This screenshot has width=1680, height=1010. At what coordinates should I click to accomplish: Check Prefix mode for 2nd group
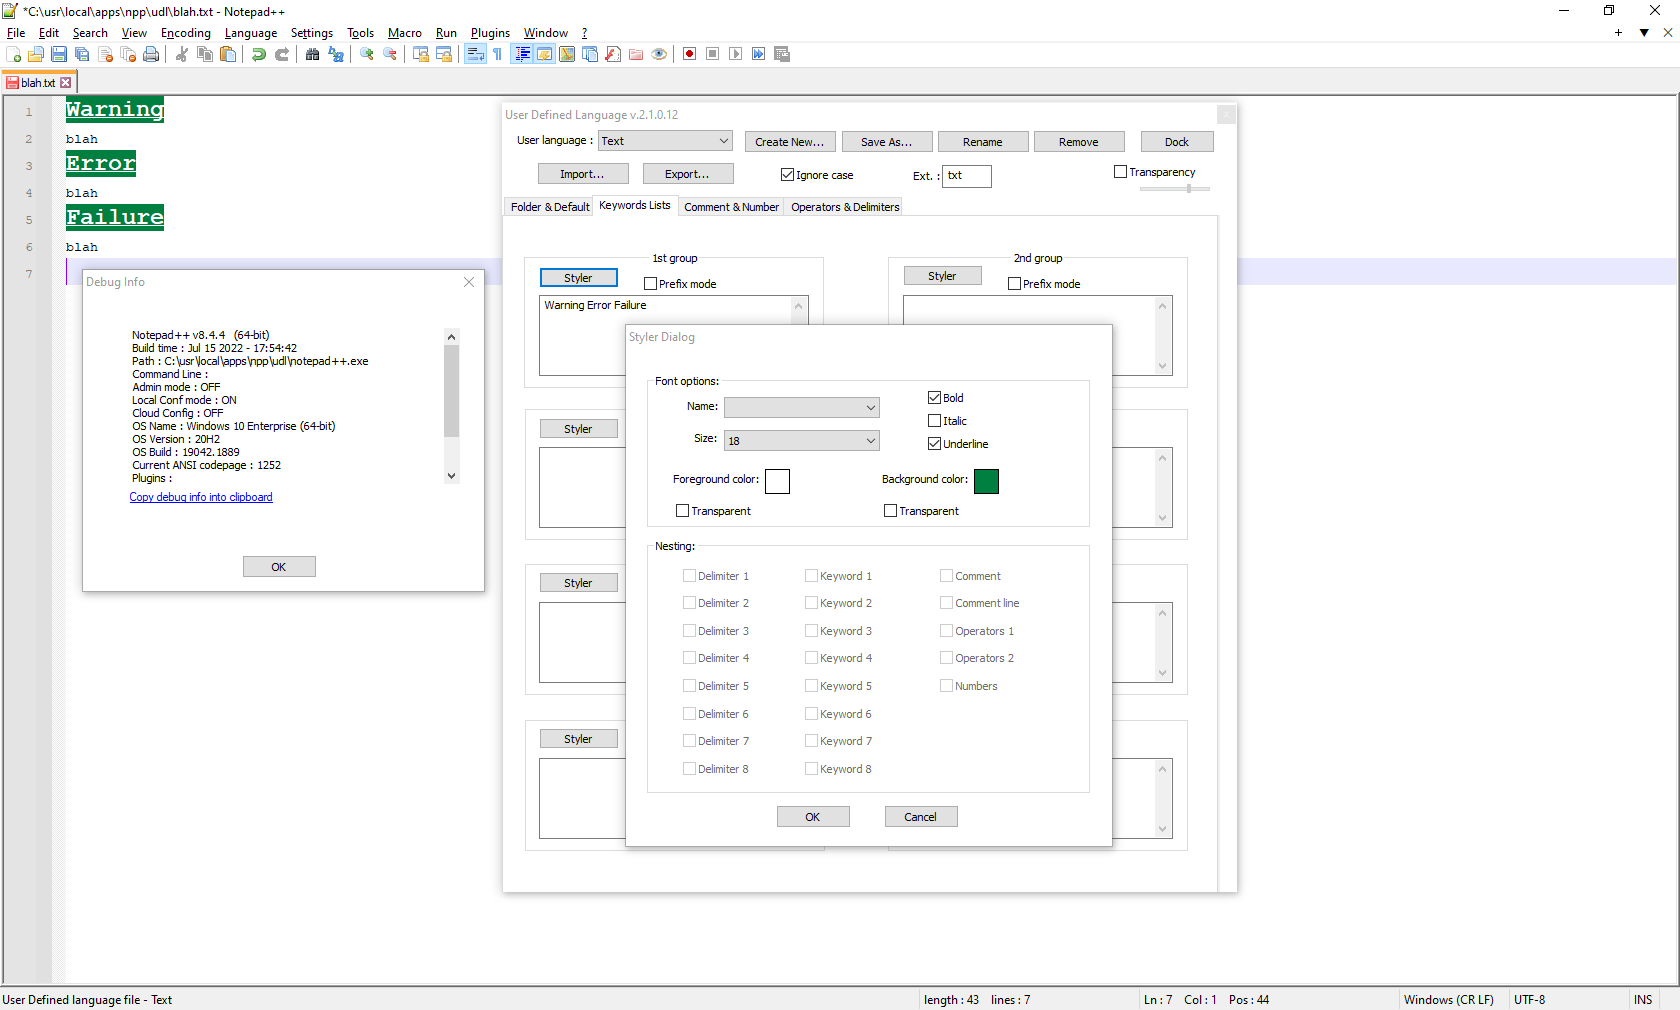(1014, 284)
